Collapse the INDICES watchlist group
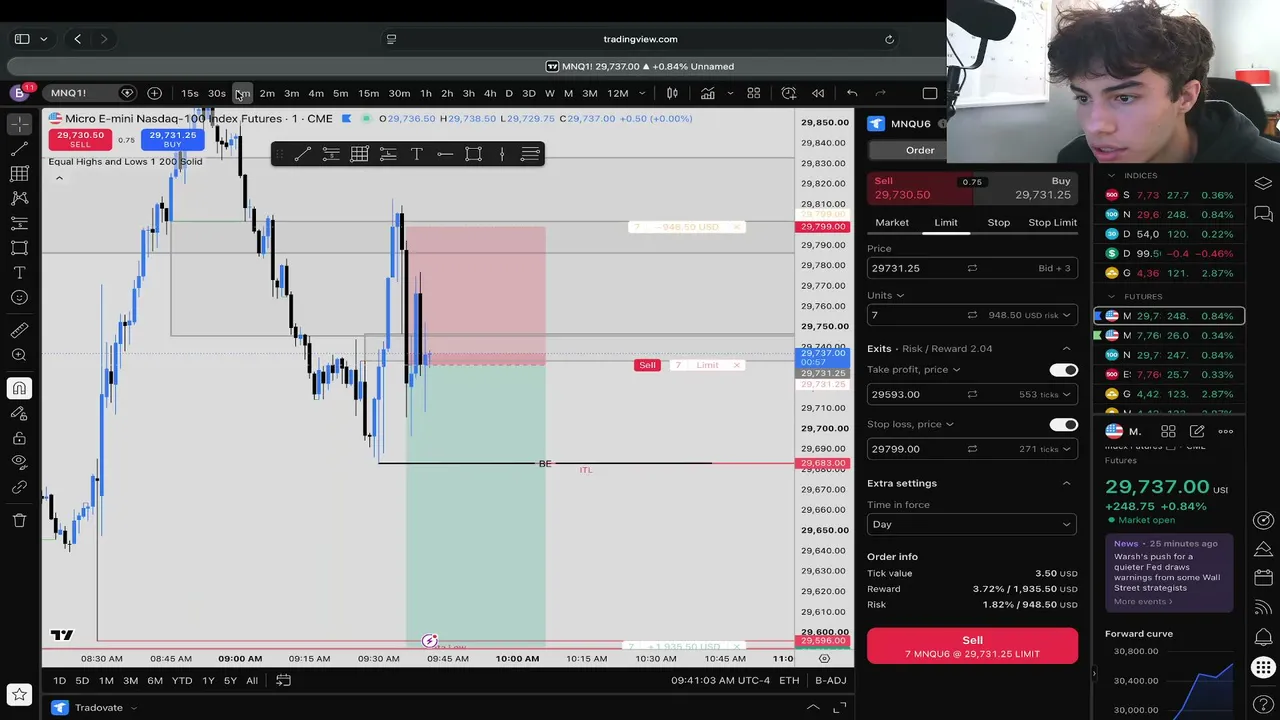The width and height of the screenshot is (1280, 720). tap(1110, 176)
